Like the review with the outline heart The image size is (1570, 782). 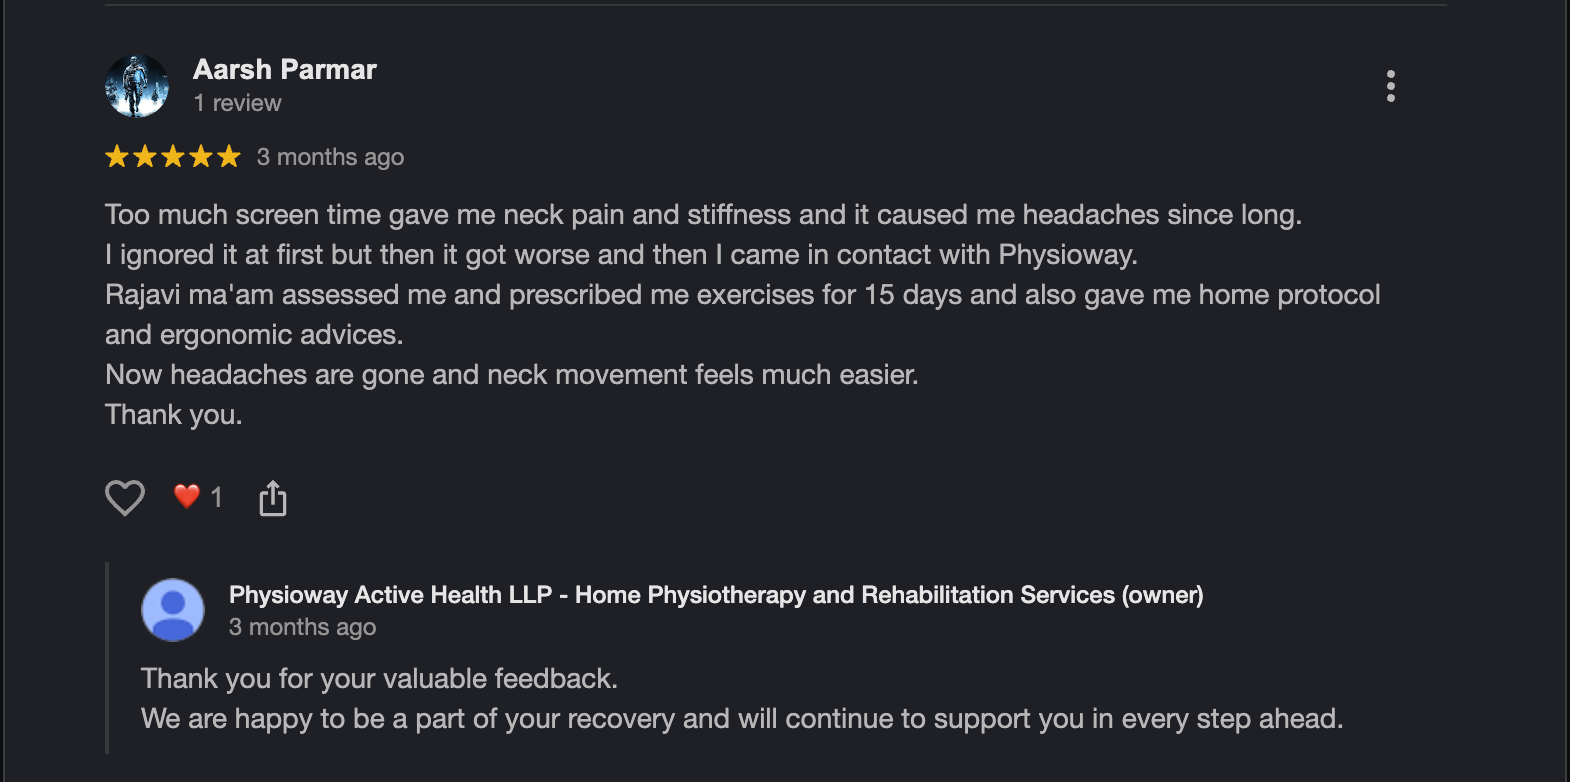click(x=125, y=497)
